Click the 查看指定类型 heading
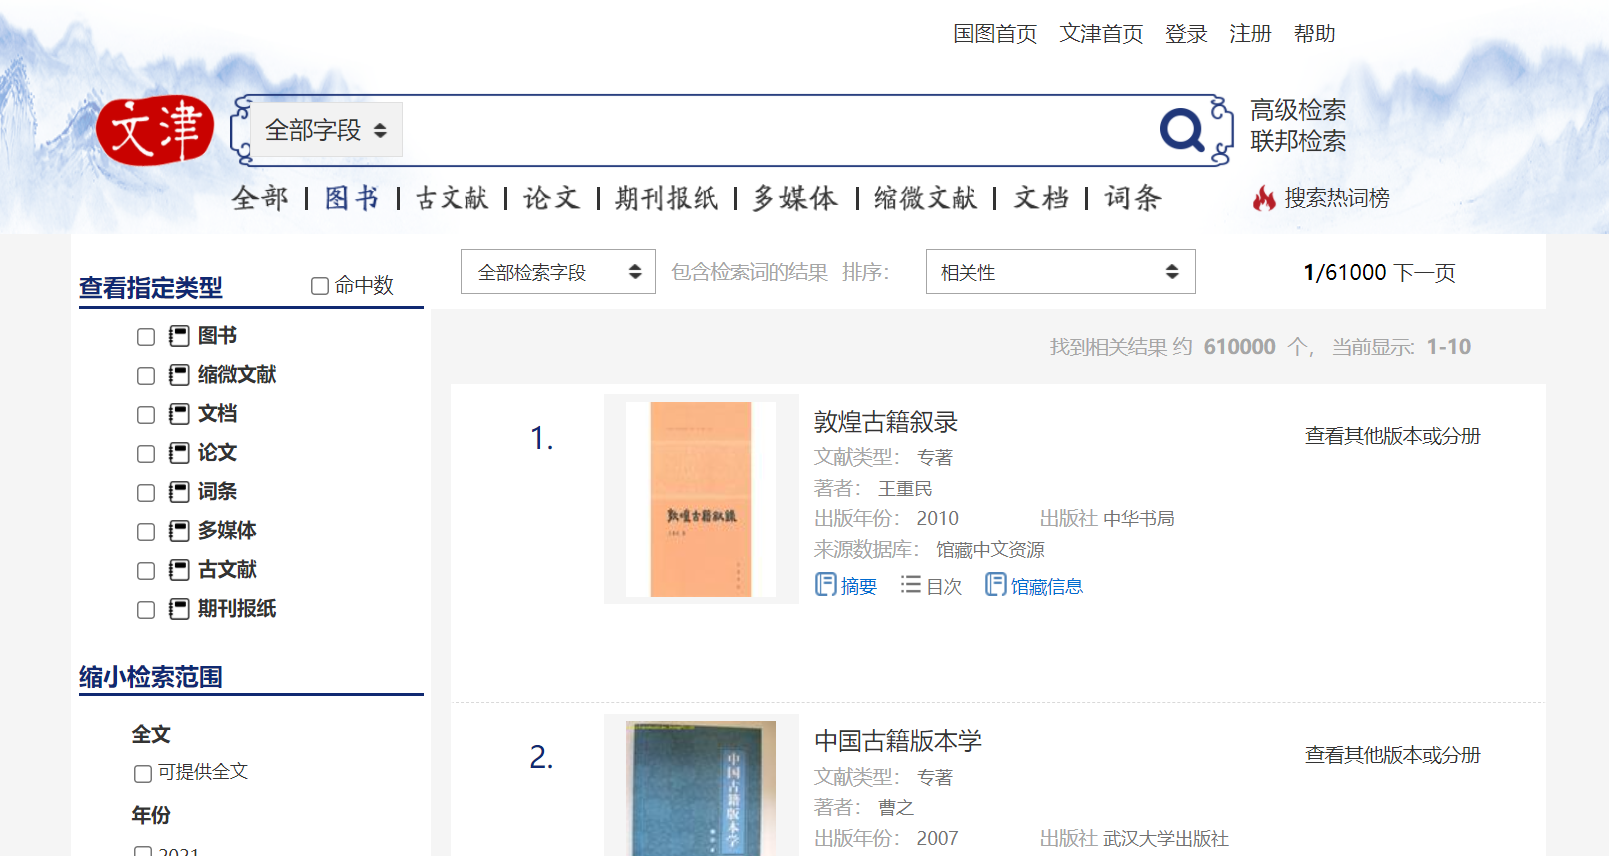Screen dimensions: 1609x856 click(x=151, y=288)
